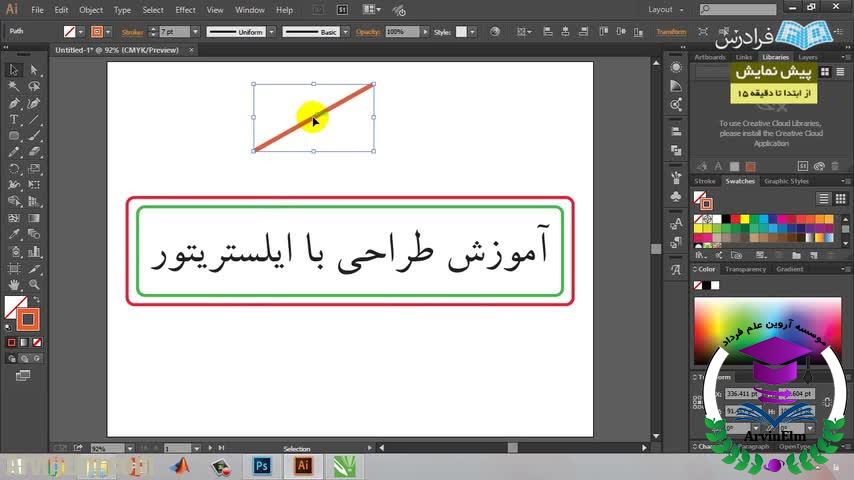The width and height of the screenshot is (854, 480).
Task: Open the File menu
Action: click(38, 10)
